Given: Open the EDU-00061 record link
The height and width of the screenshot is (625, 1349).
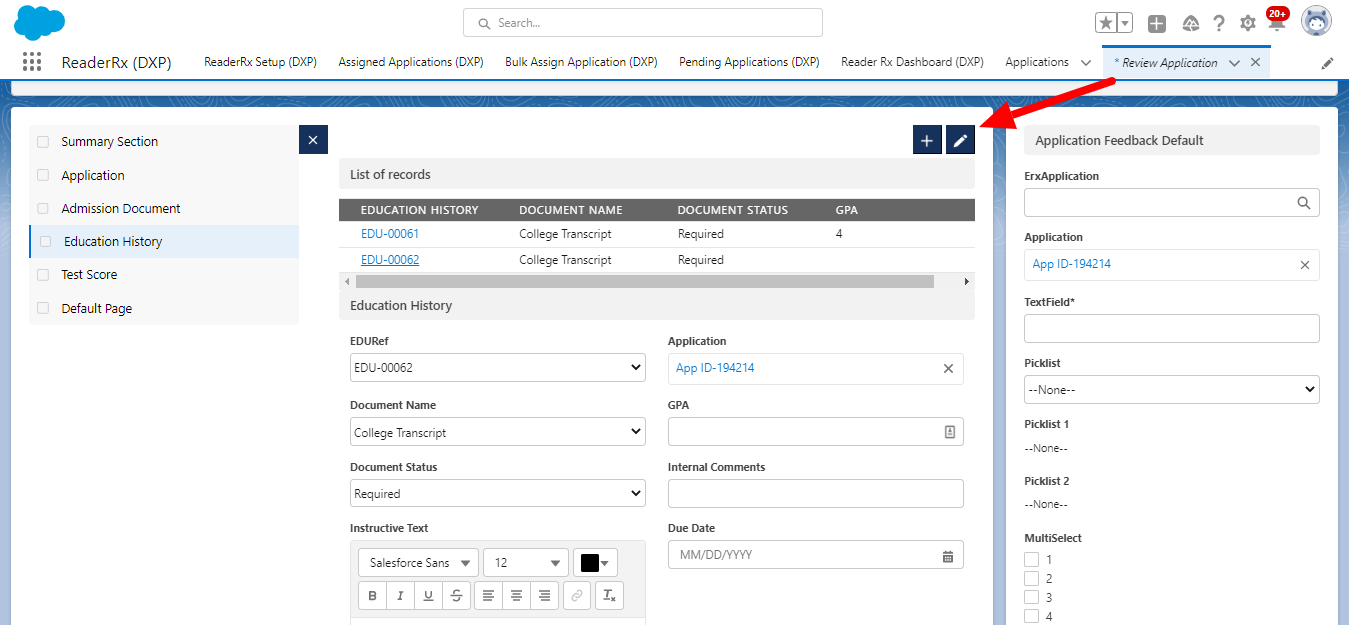Looking at the screenshot, I should coord(390,234).
